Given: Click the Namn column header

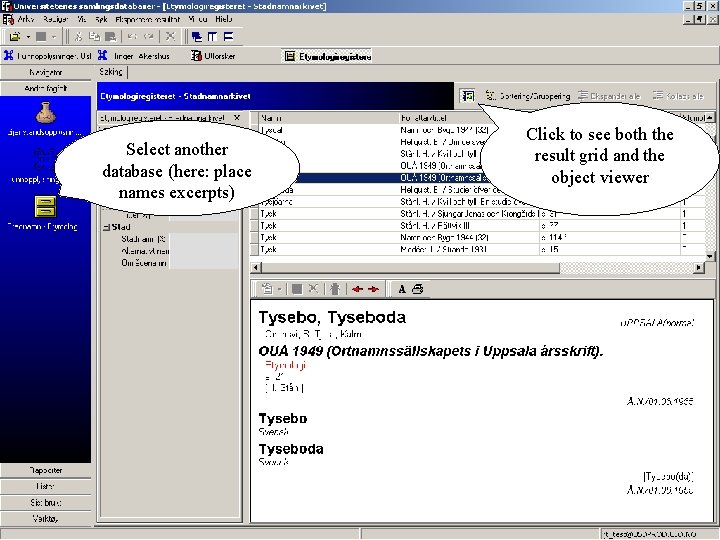Looking at the screenshot, I should click(x=329, y=118).
